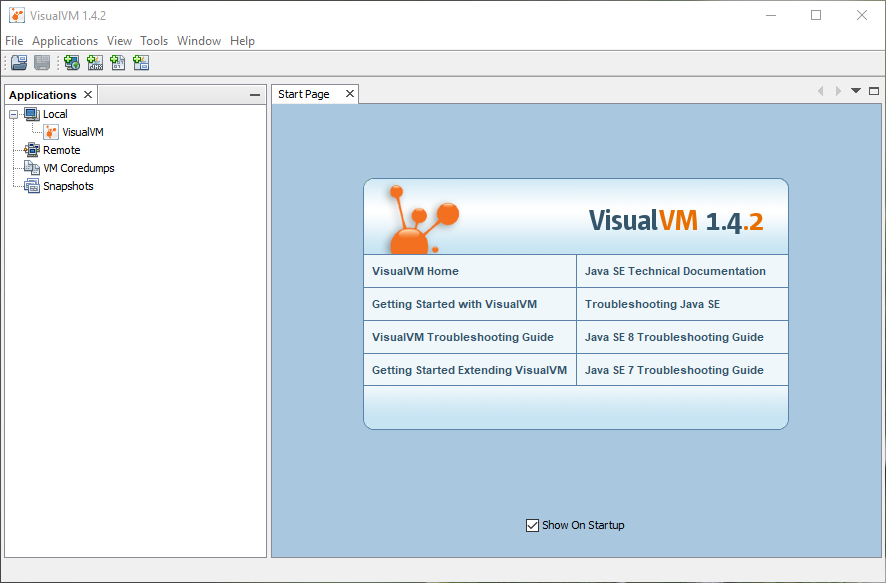Viewport: 886px width, 583px height.
Task: Open the Applications menu
Action: tap(65, 41)
